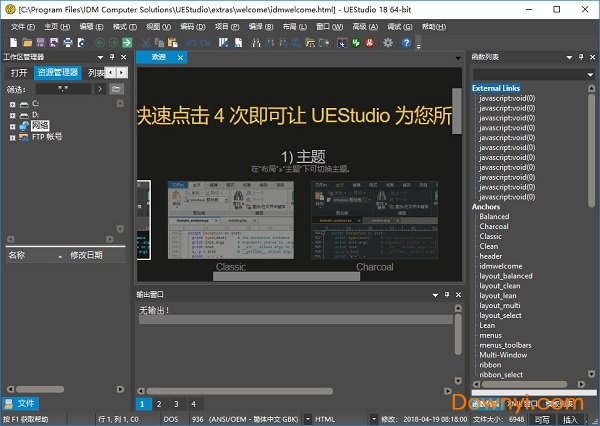Click the browse folder button beside filter

tap(116, 89)
